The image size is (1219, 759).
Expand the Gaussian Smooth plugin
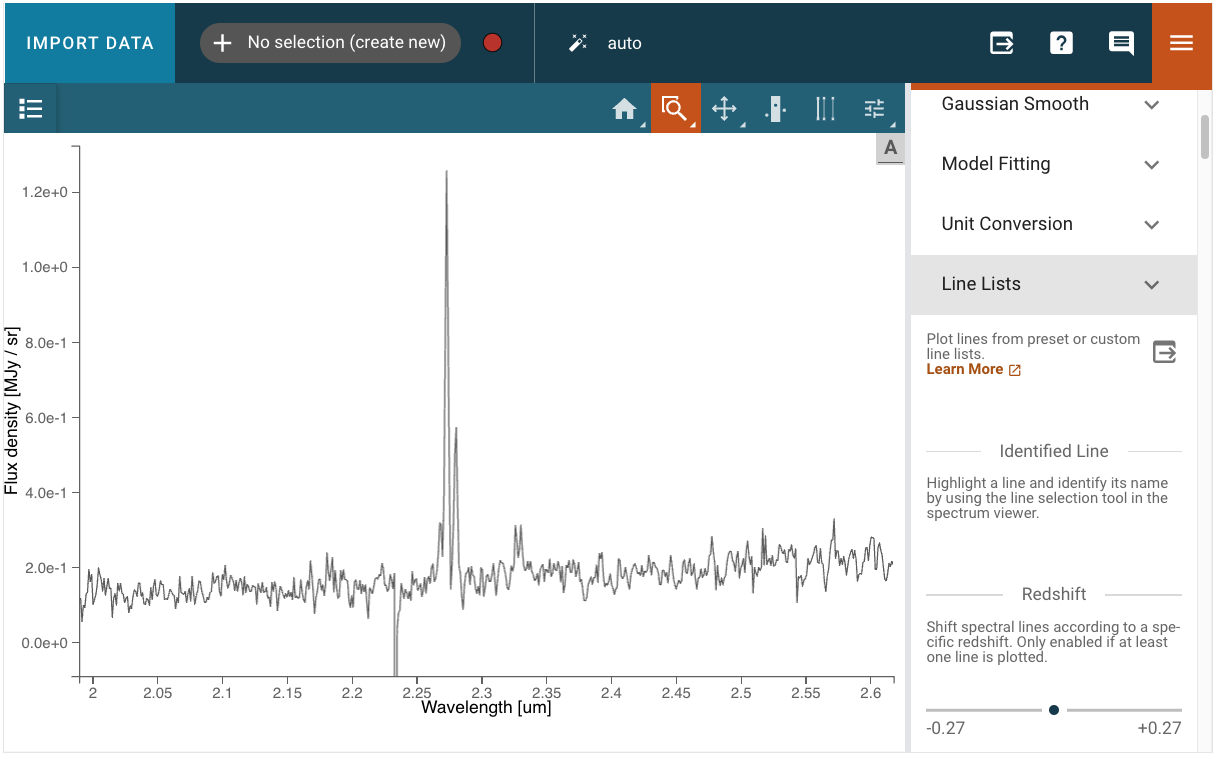[1053, 104]
